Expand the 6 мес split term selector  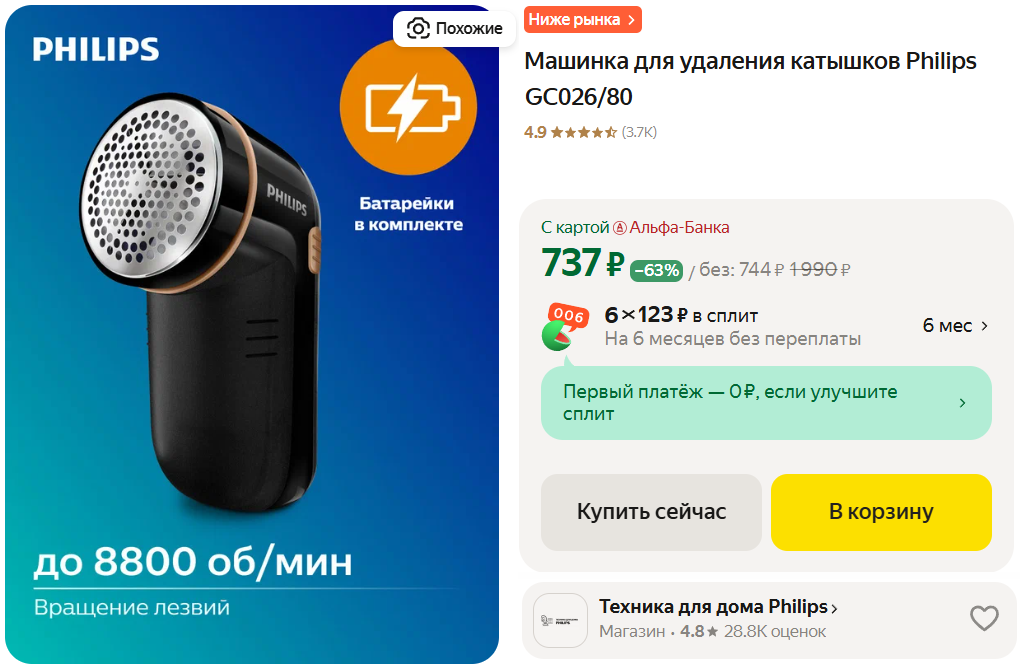click(x=955, y=326)
